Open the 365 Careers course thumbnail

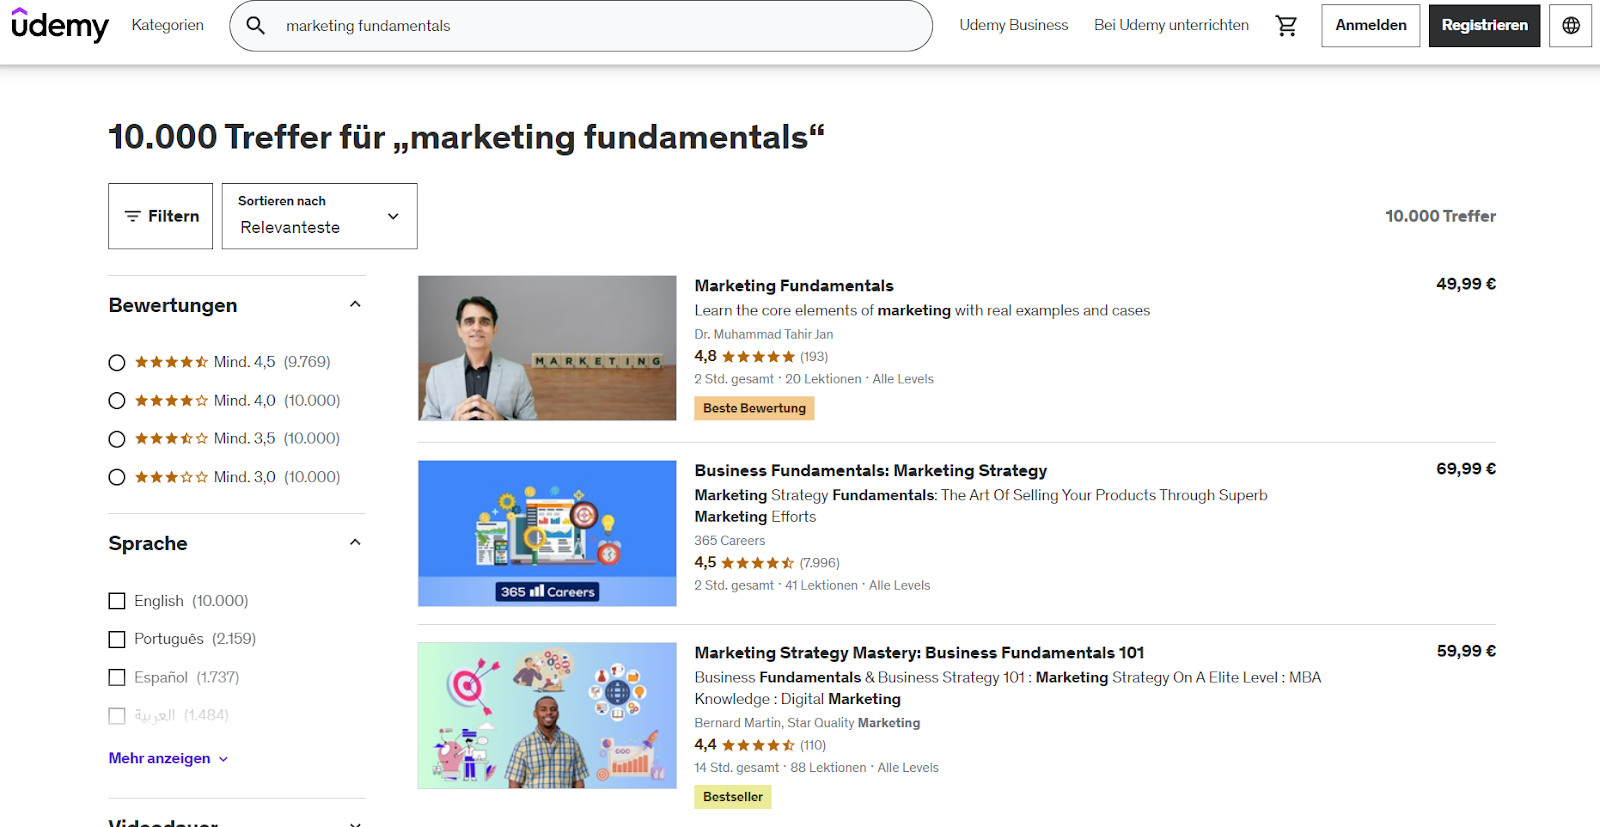pyautogui.click(x=547, y=533)
